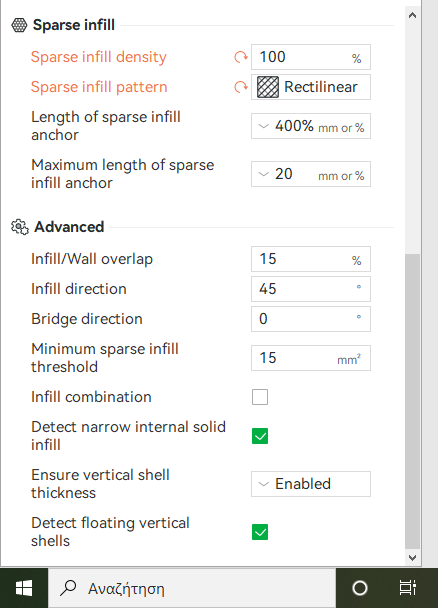Uncheck Detect floating vertical shells
This screenshot has height=608, width=438.
(x=260, y=532)
